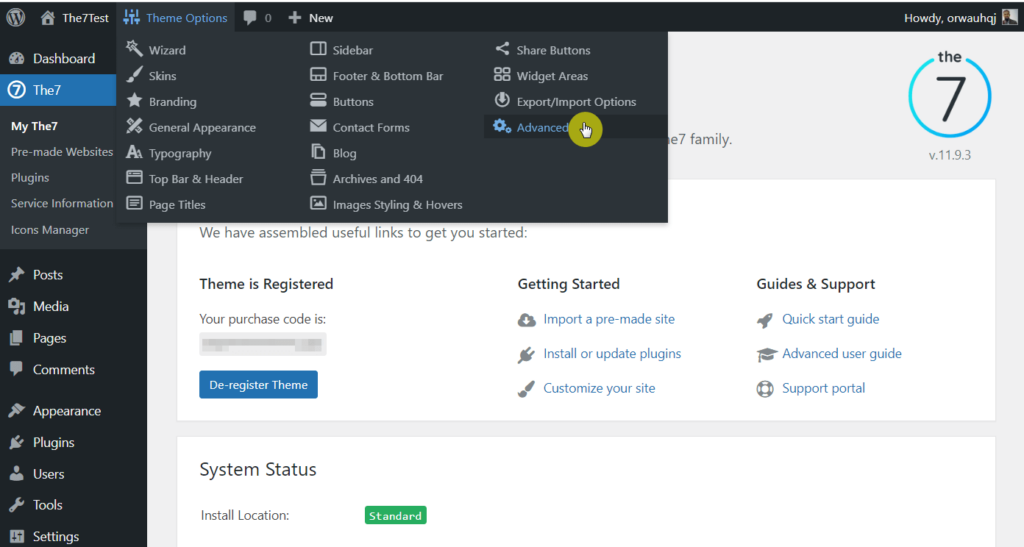Screen dimensions: 1024x547
Task: Open Install or update plugins link
Action: [612, 354]
